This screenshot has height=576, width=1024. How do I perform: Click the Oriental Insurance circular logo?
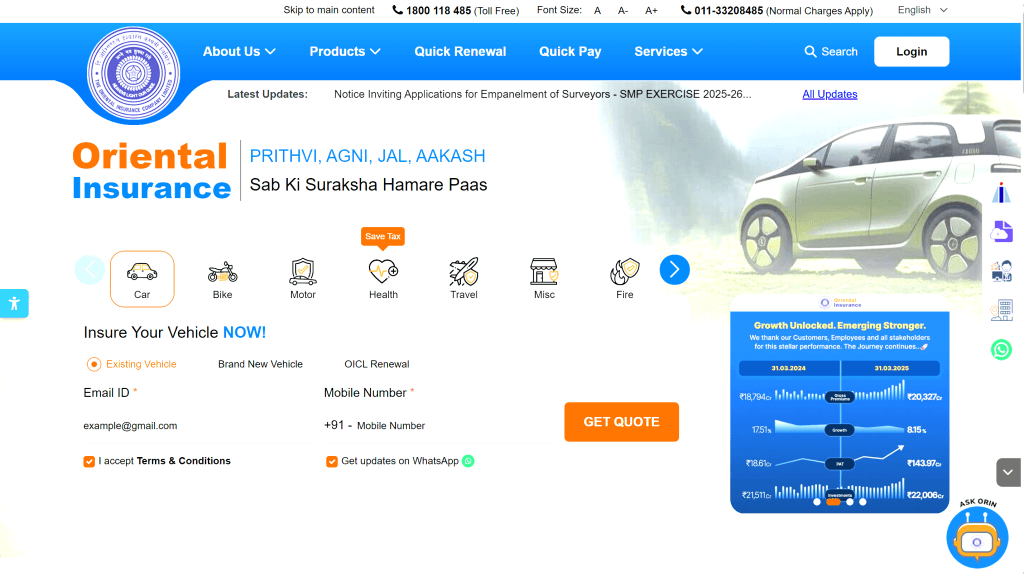133,74
